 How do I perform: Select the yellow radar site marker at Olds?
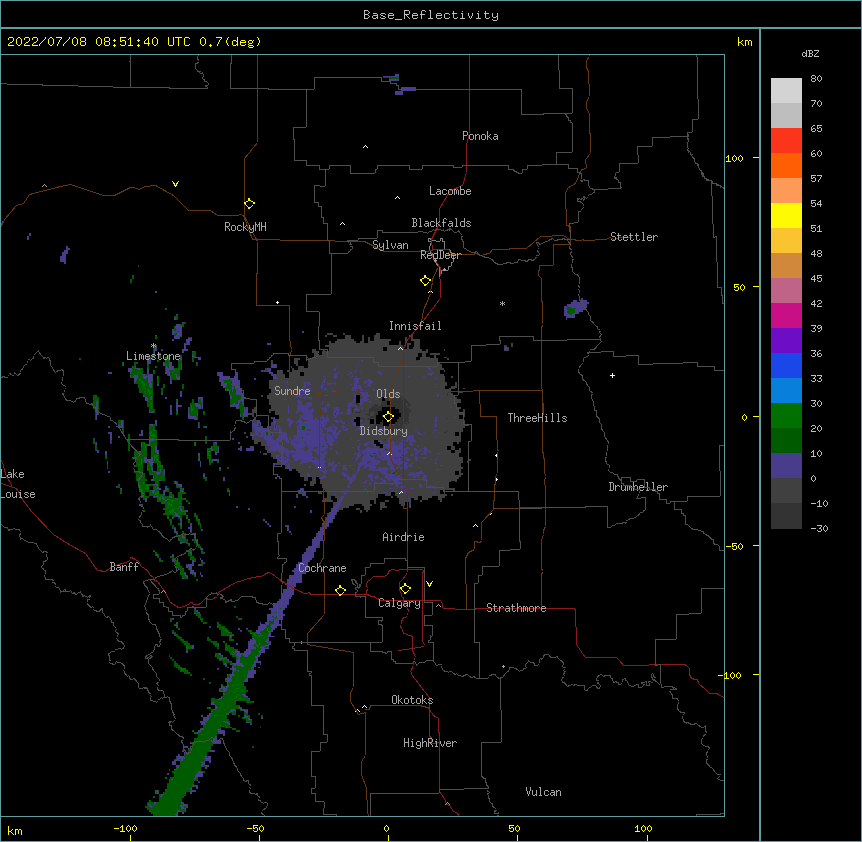pos(388,417)
